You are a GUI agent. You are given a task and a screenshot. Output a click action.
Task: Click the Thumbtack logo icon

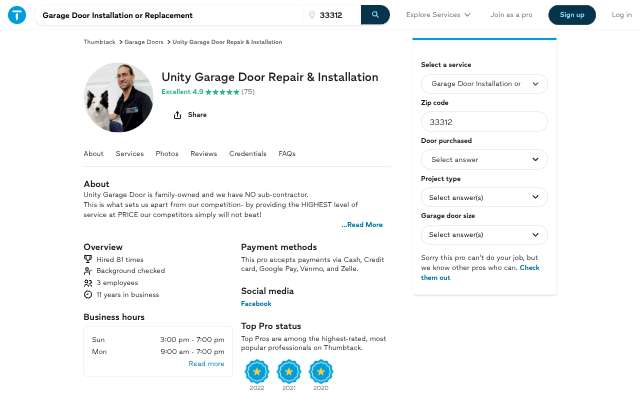pos(17,15)
